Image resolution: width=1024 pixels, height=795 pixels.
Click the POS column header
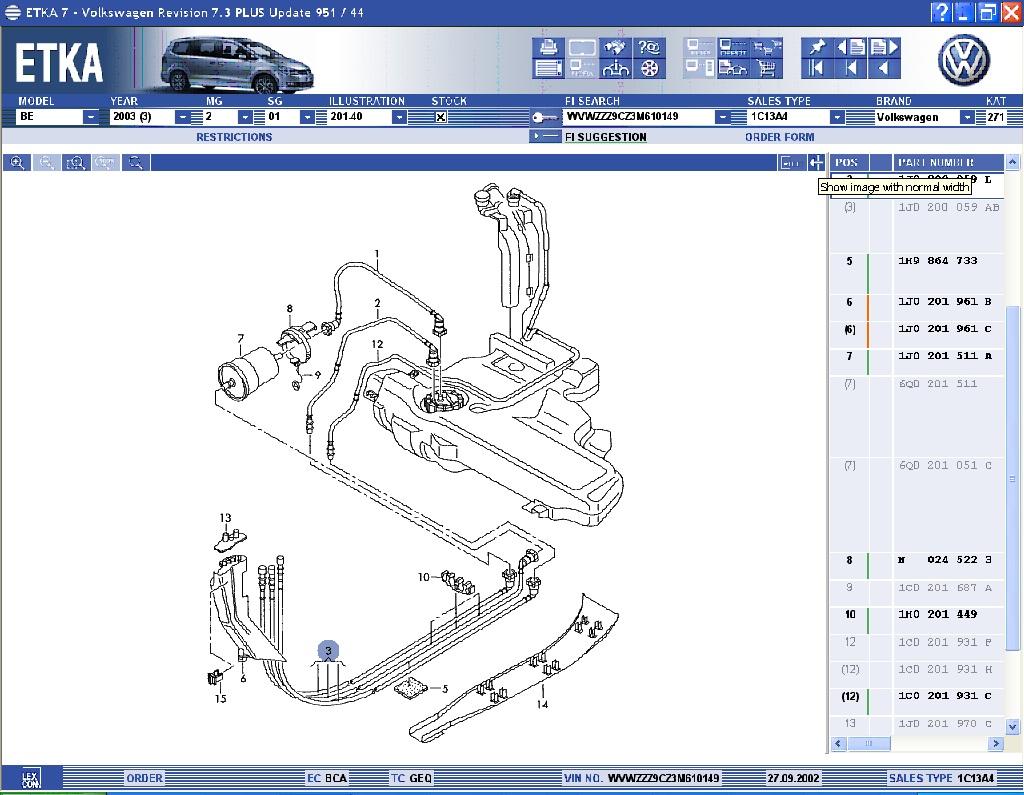(x=847, y=163)
